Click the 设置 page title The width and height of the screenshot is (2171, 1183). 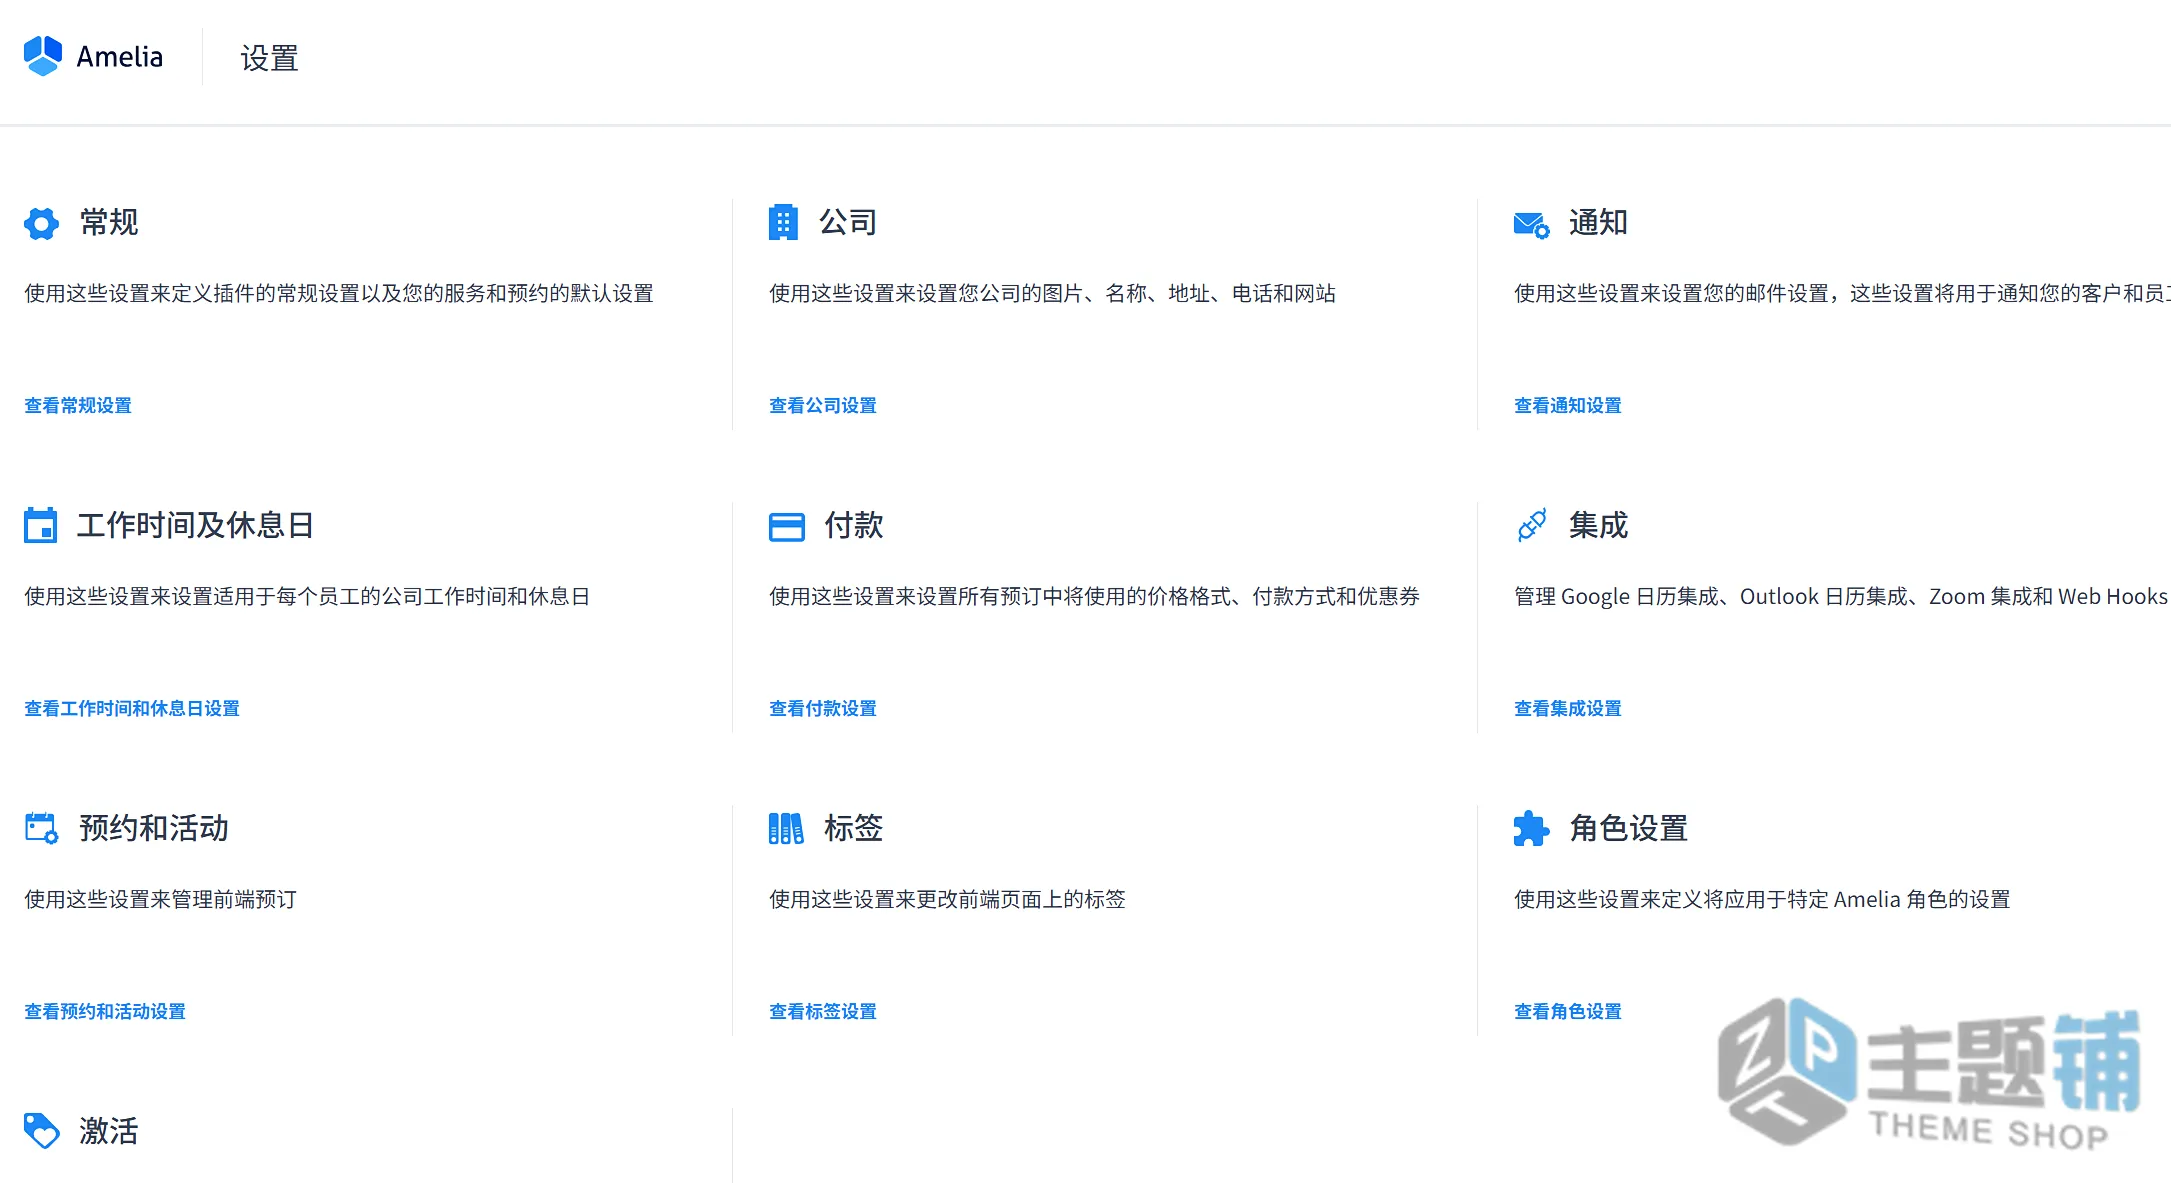pos(269,58)
